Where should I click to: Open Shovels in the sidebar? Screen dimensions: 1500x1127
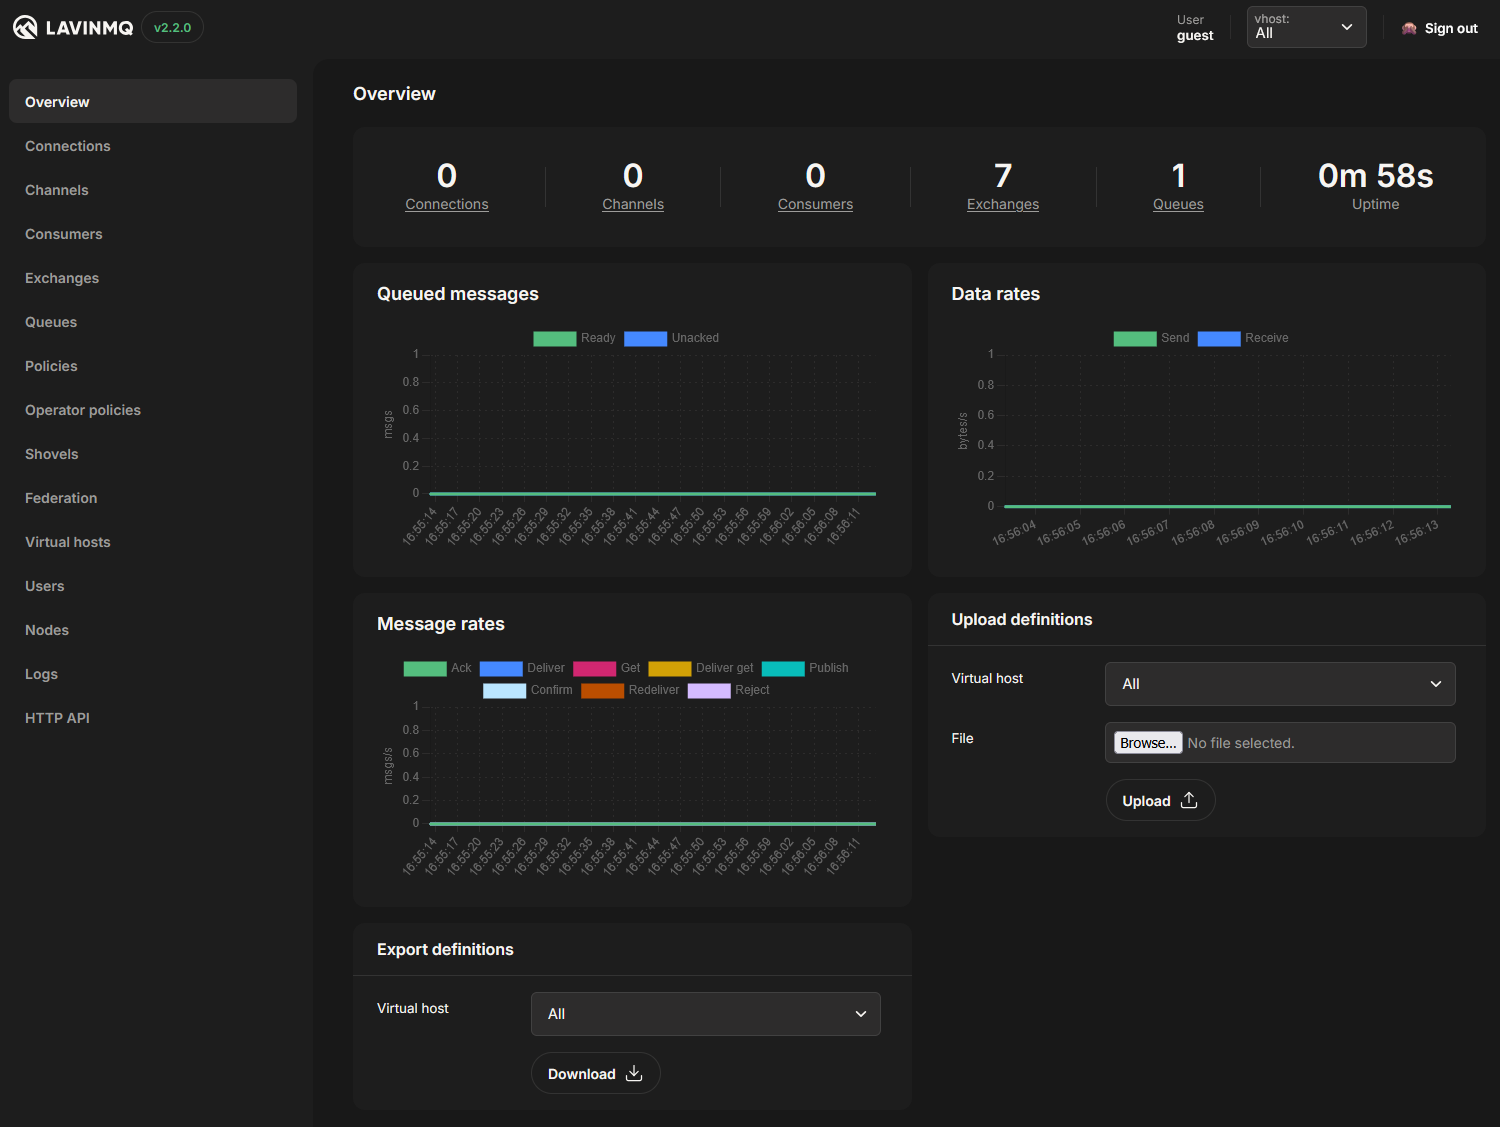pyautogui.click(x=153, y=454)
